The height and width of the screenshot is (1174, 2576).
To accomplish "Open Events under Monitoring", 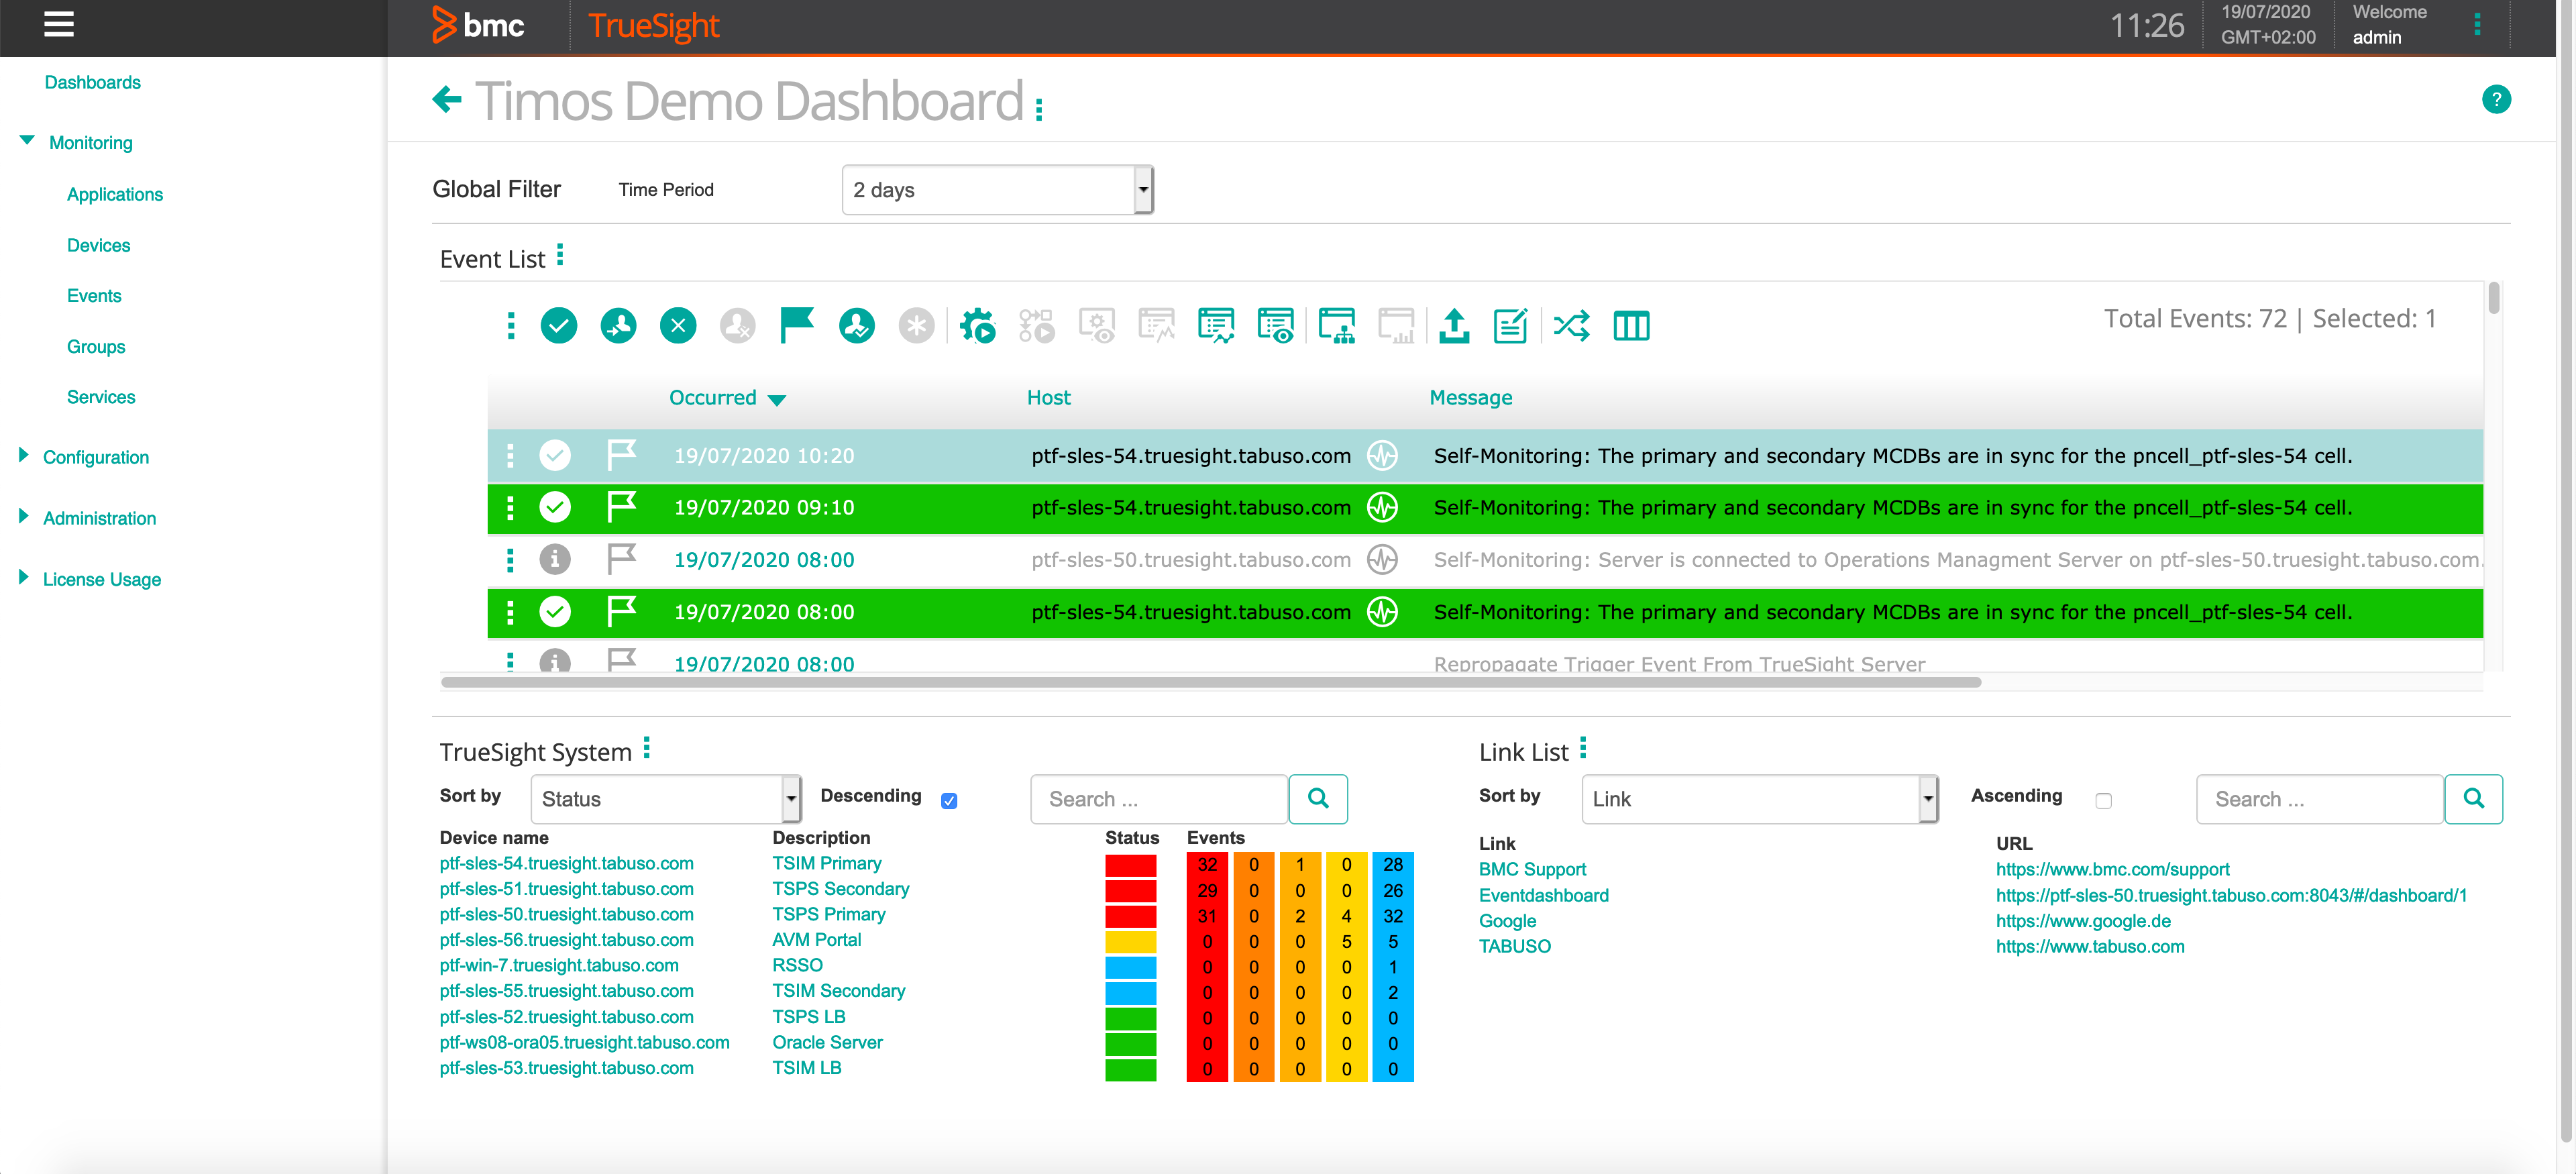I will pos(94,295).
